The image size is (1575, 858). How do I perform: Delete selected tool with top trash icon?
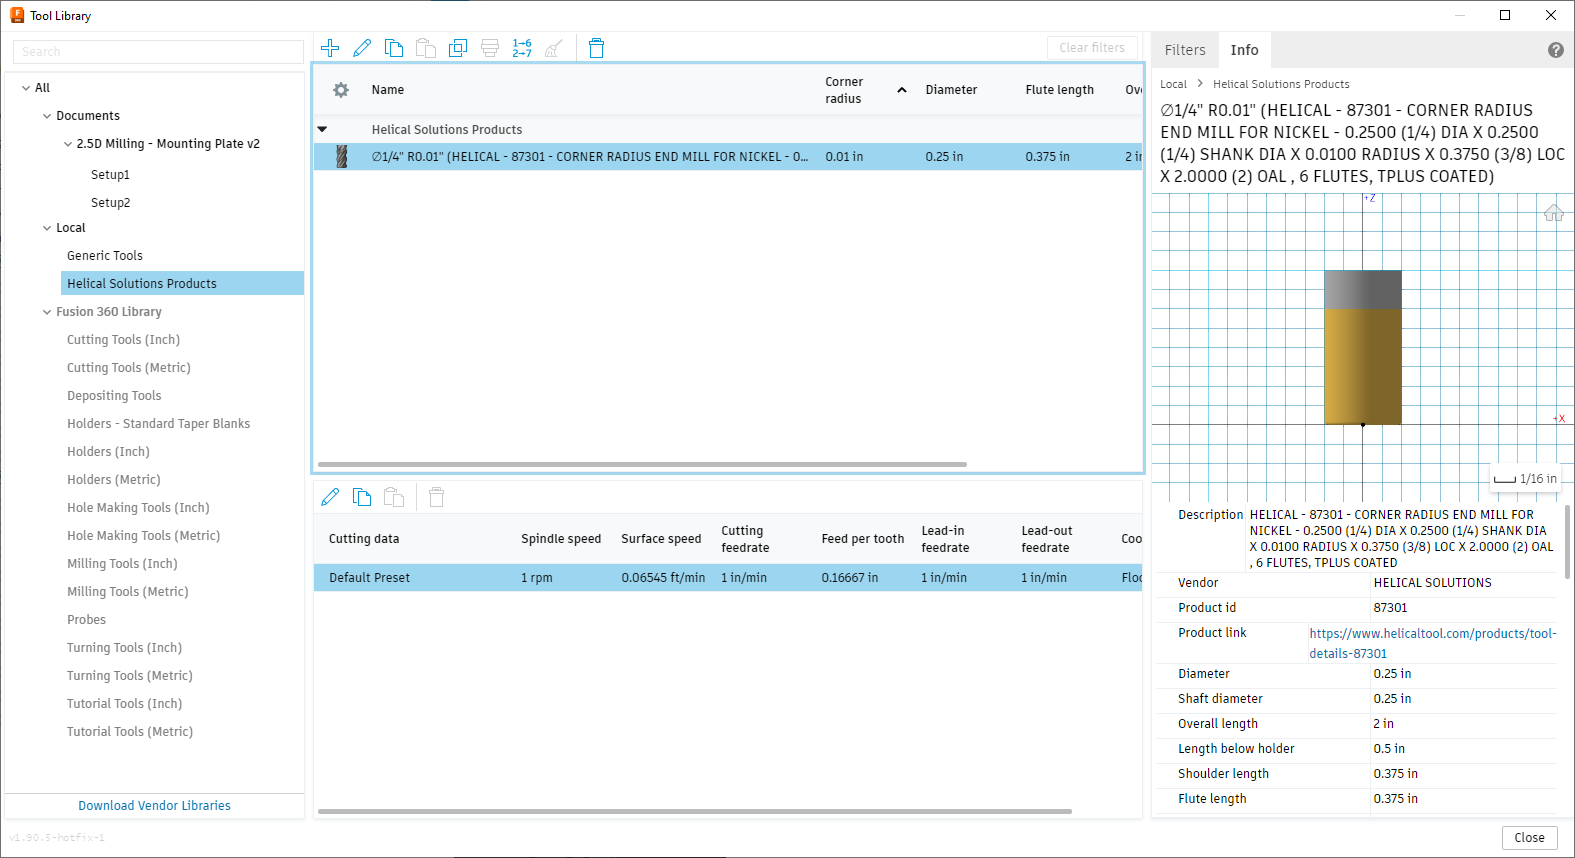click(596, 48)
